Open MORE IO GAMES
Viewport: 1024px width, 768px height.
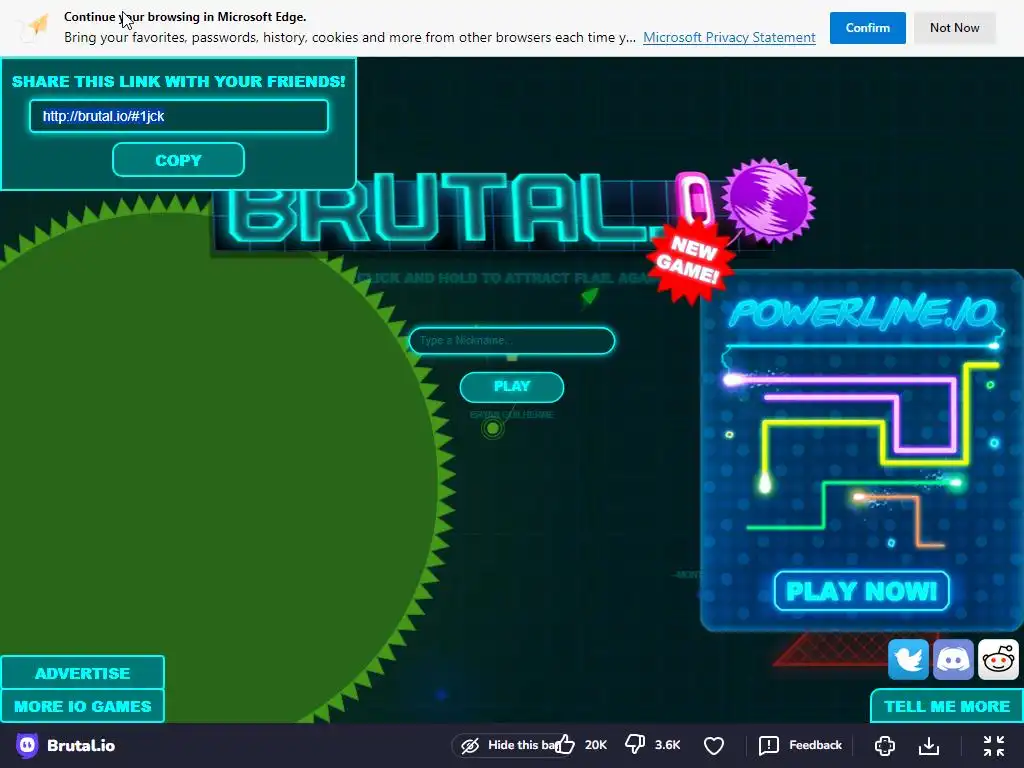click(82, 706)
